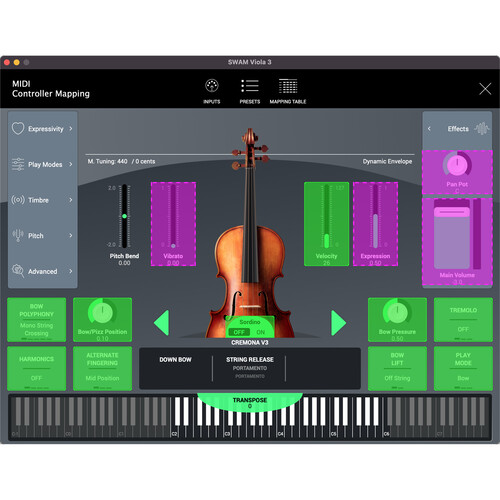
Task: Open the MIDI Inputs icon
Action: click(x=212, y=86)
